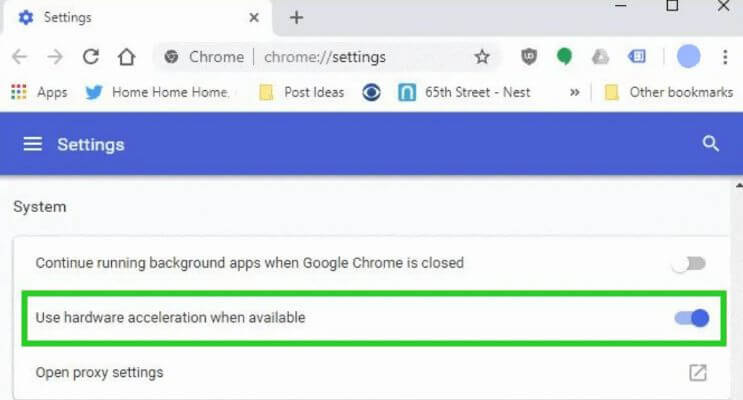The height and width of the screenshot is (400, 743).
Task: Expand the hidden bookmarks overflow chevron
Action: coord(575,92)
